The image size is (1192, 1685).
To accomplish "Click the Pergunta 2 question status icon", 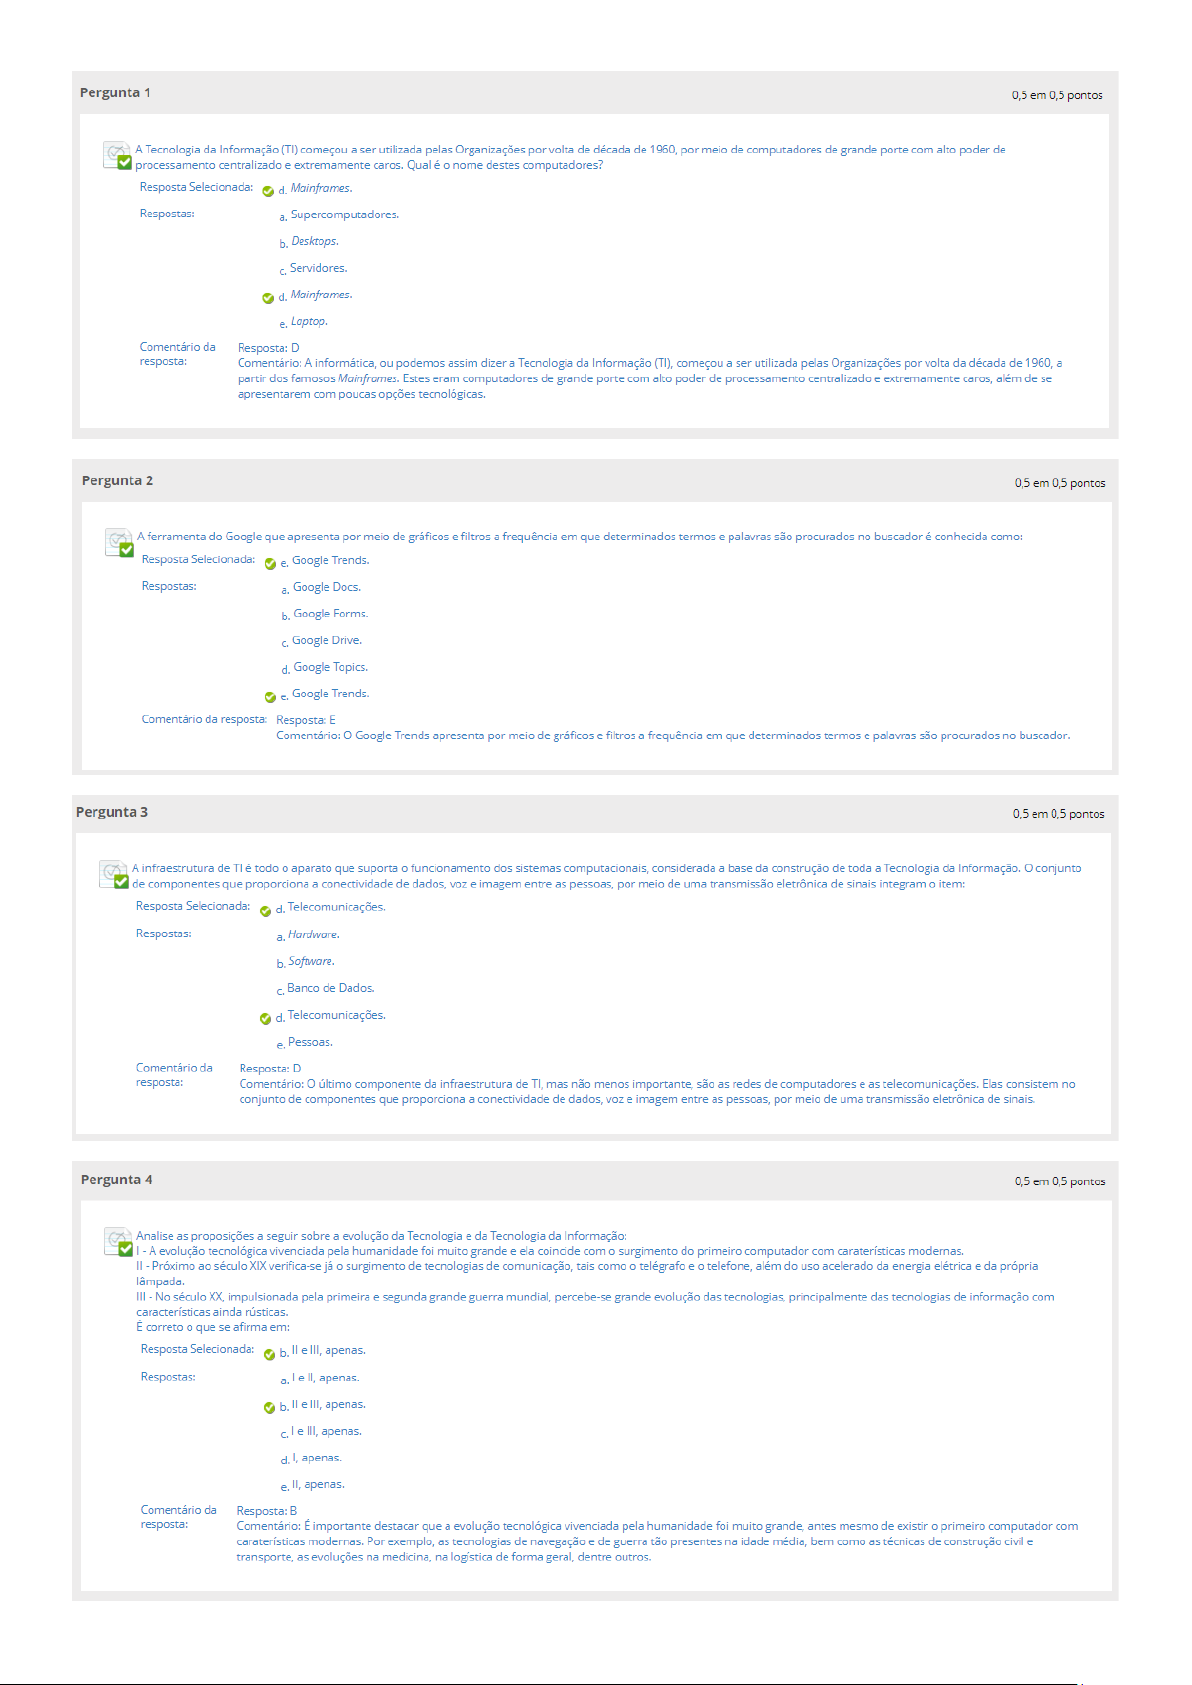I will click(120, 542).
